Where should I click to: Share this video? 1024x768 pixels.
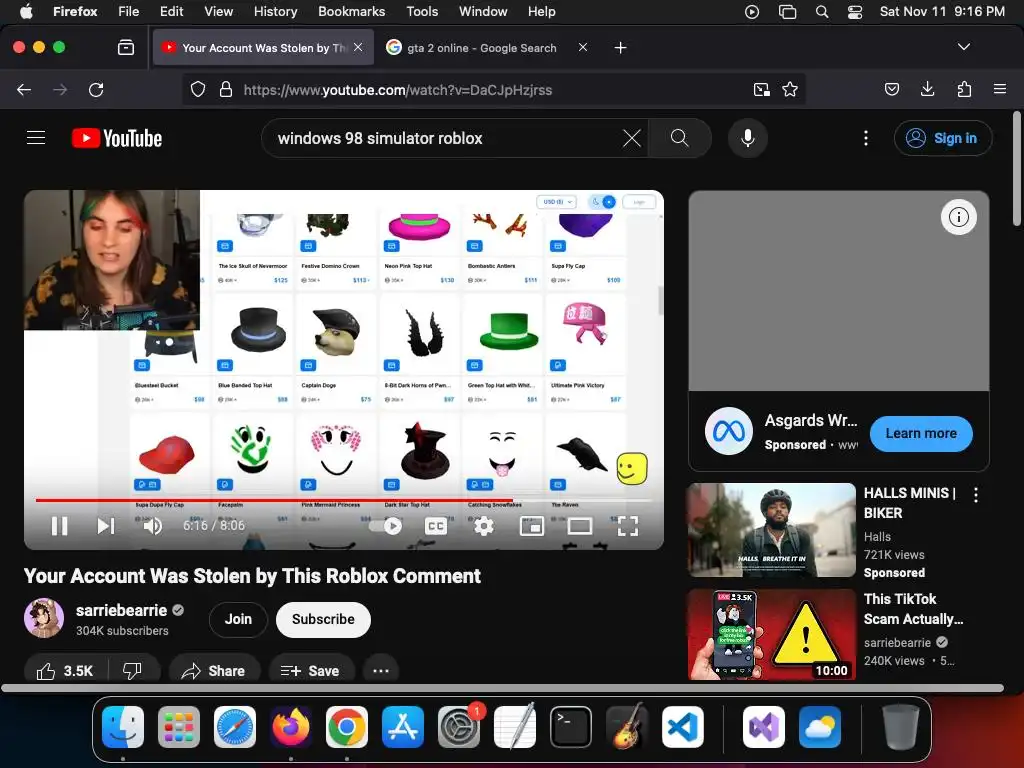click(214, 671)
